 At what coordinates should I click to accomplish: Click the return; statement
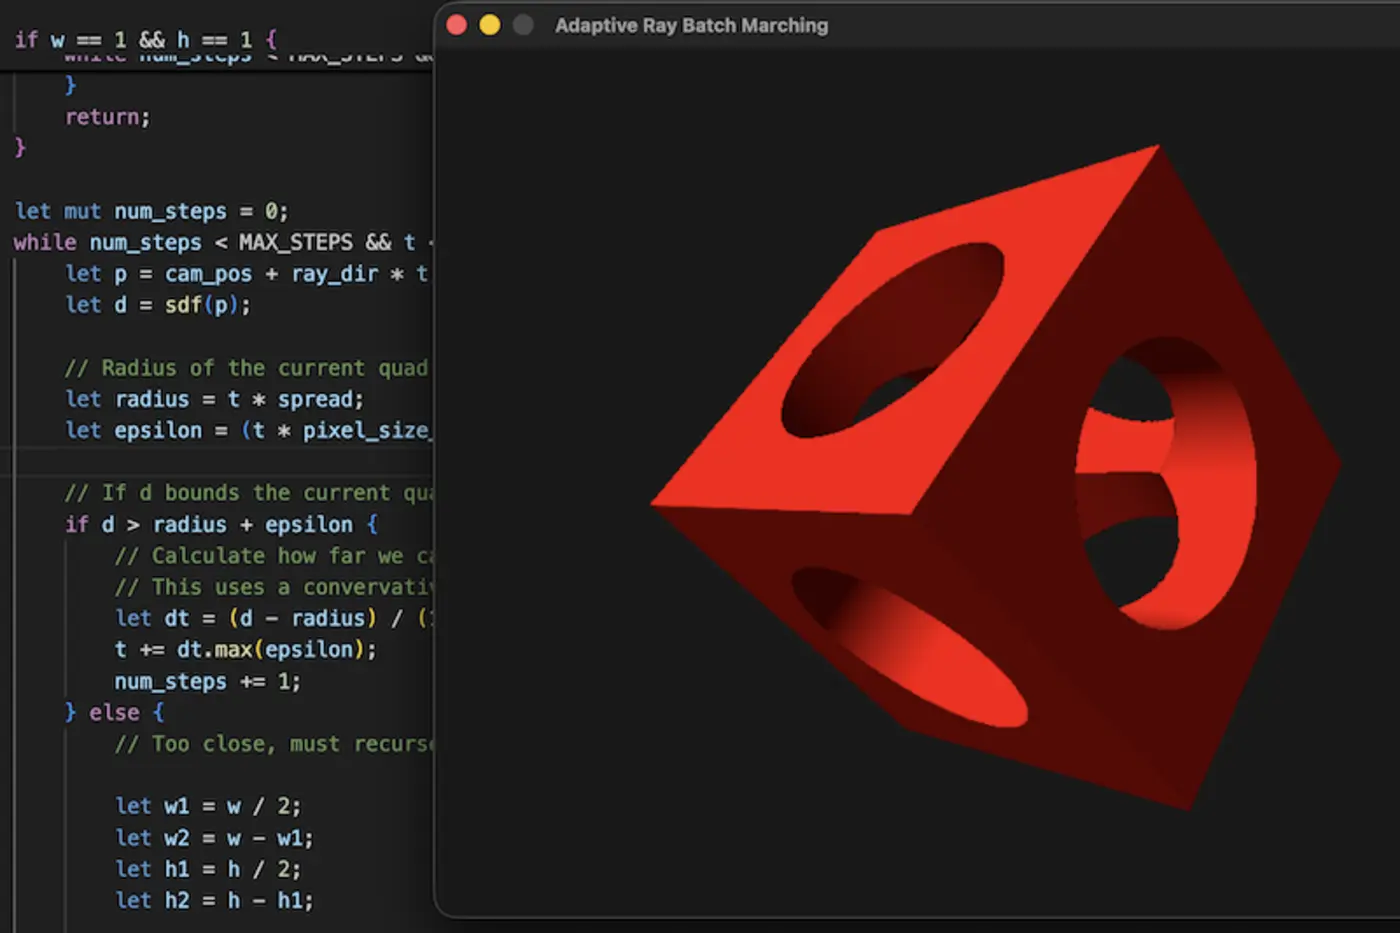[106, 116]
